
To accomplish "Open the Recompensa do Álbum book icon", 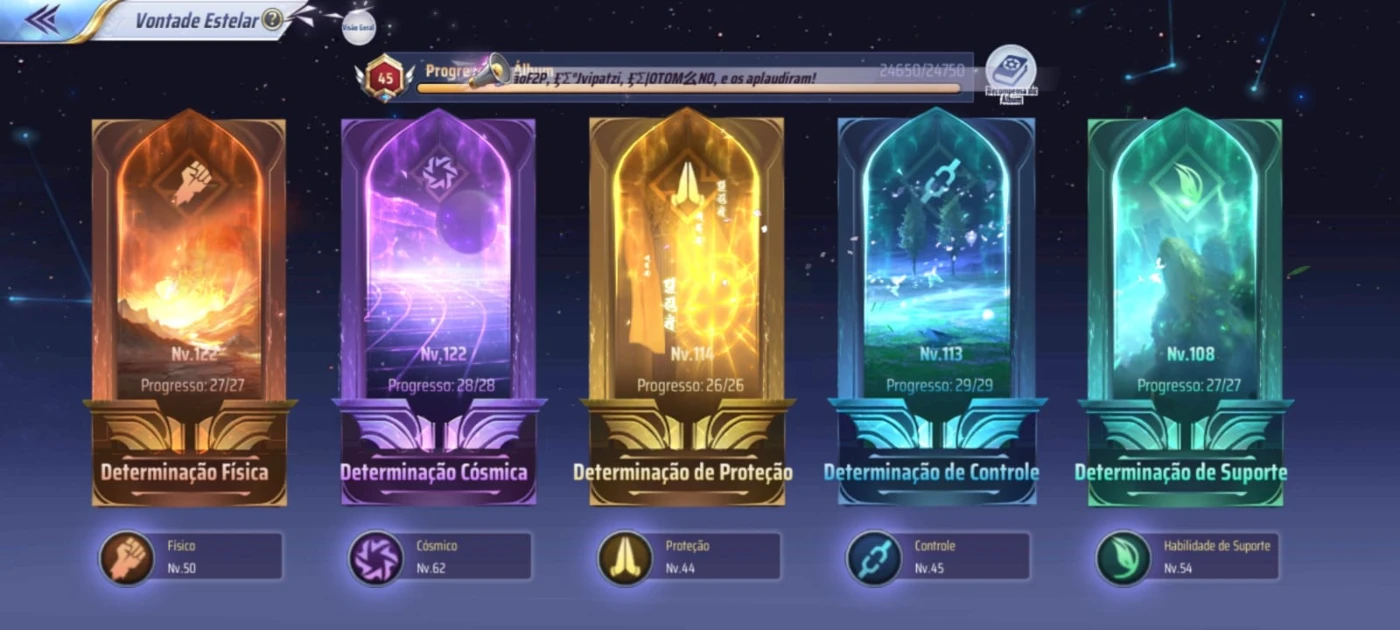I will coord(1010,71).
